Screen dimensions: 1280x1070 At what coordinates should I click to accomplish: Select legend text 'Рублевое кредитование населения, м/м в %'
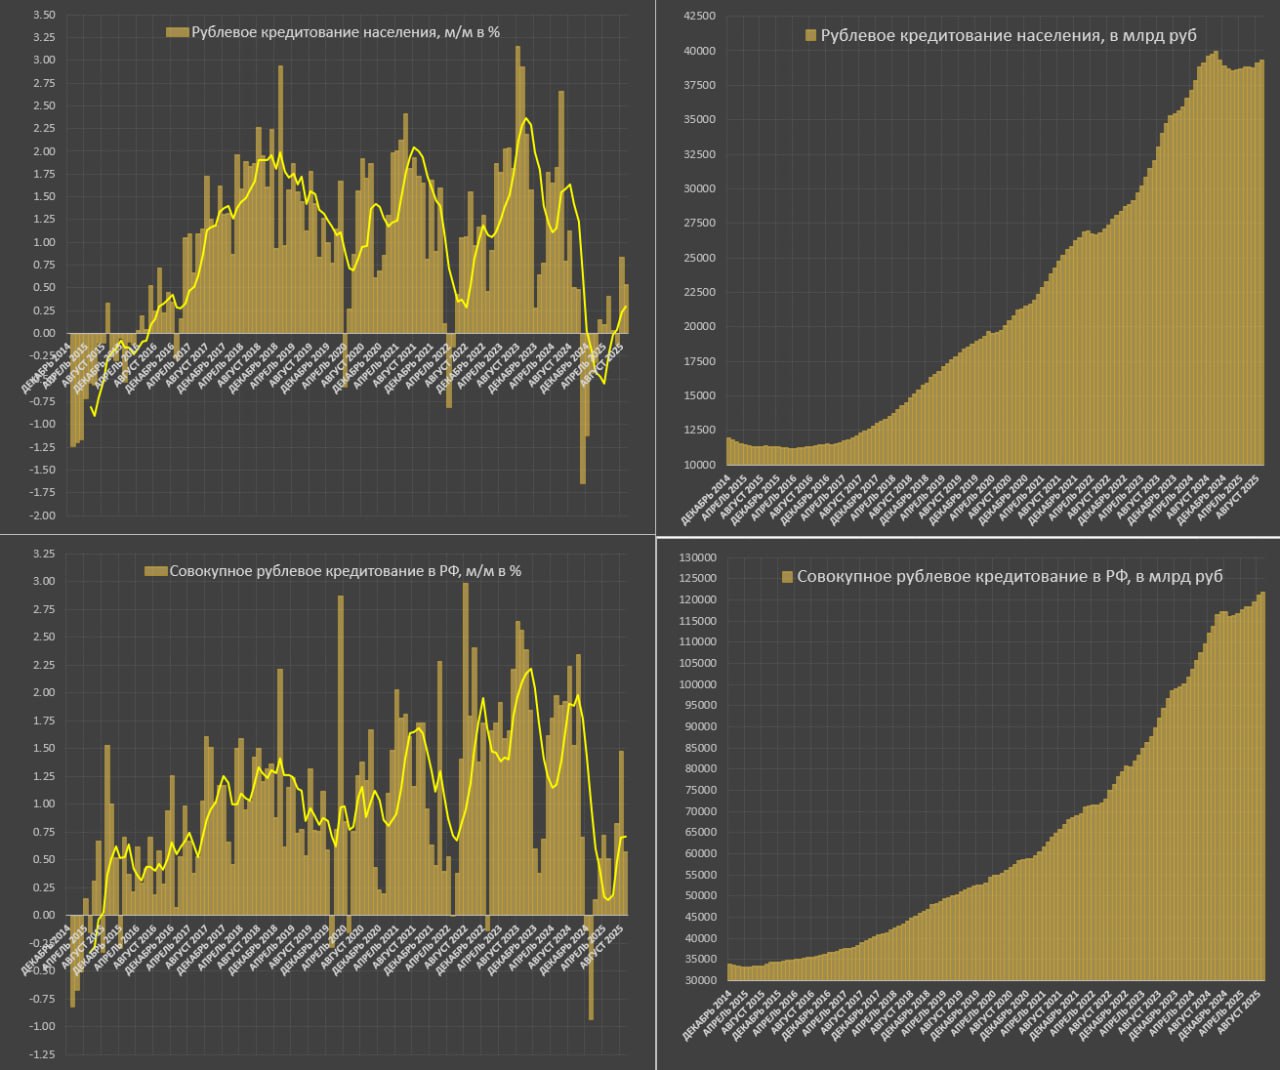pyautogui.click(x=345, y=32)
